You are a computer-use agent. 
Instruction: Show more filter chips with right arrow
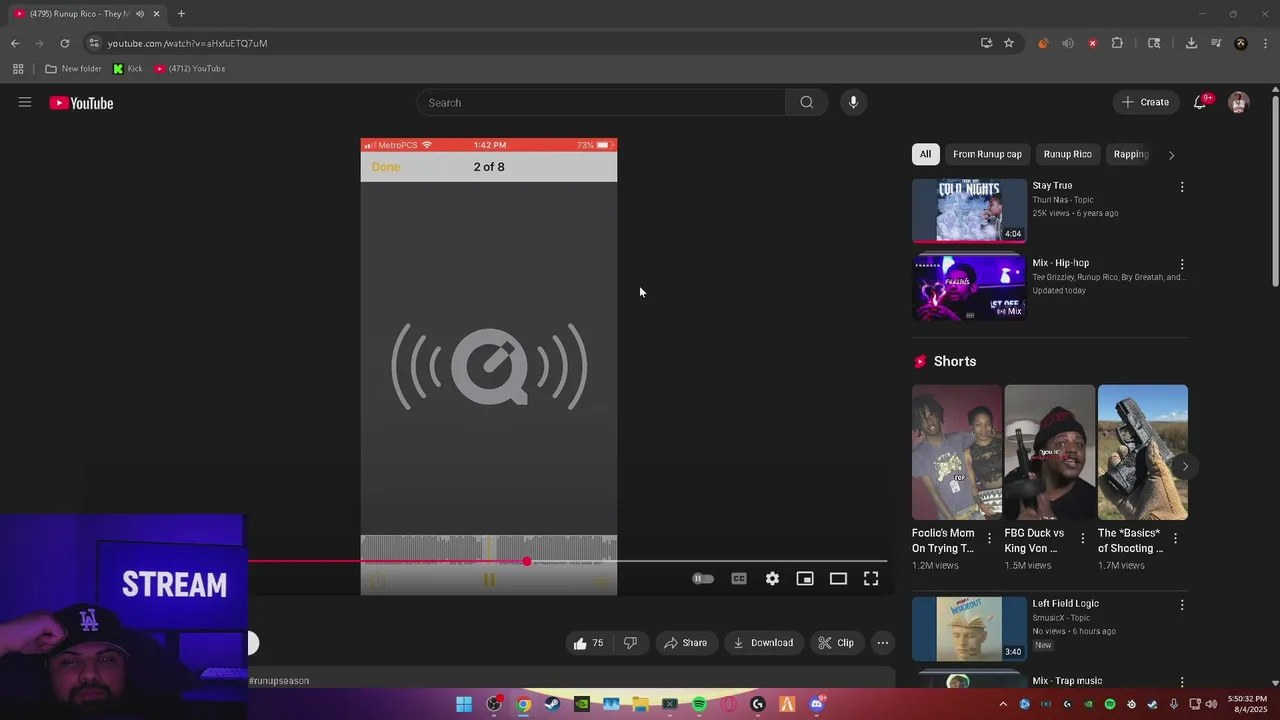pos(1171,155)
